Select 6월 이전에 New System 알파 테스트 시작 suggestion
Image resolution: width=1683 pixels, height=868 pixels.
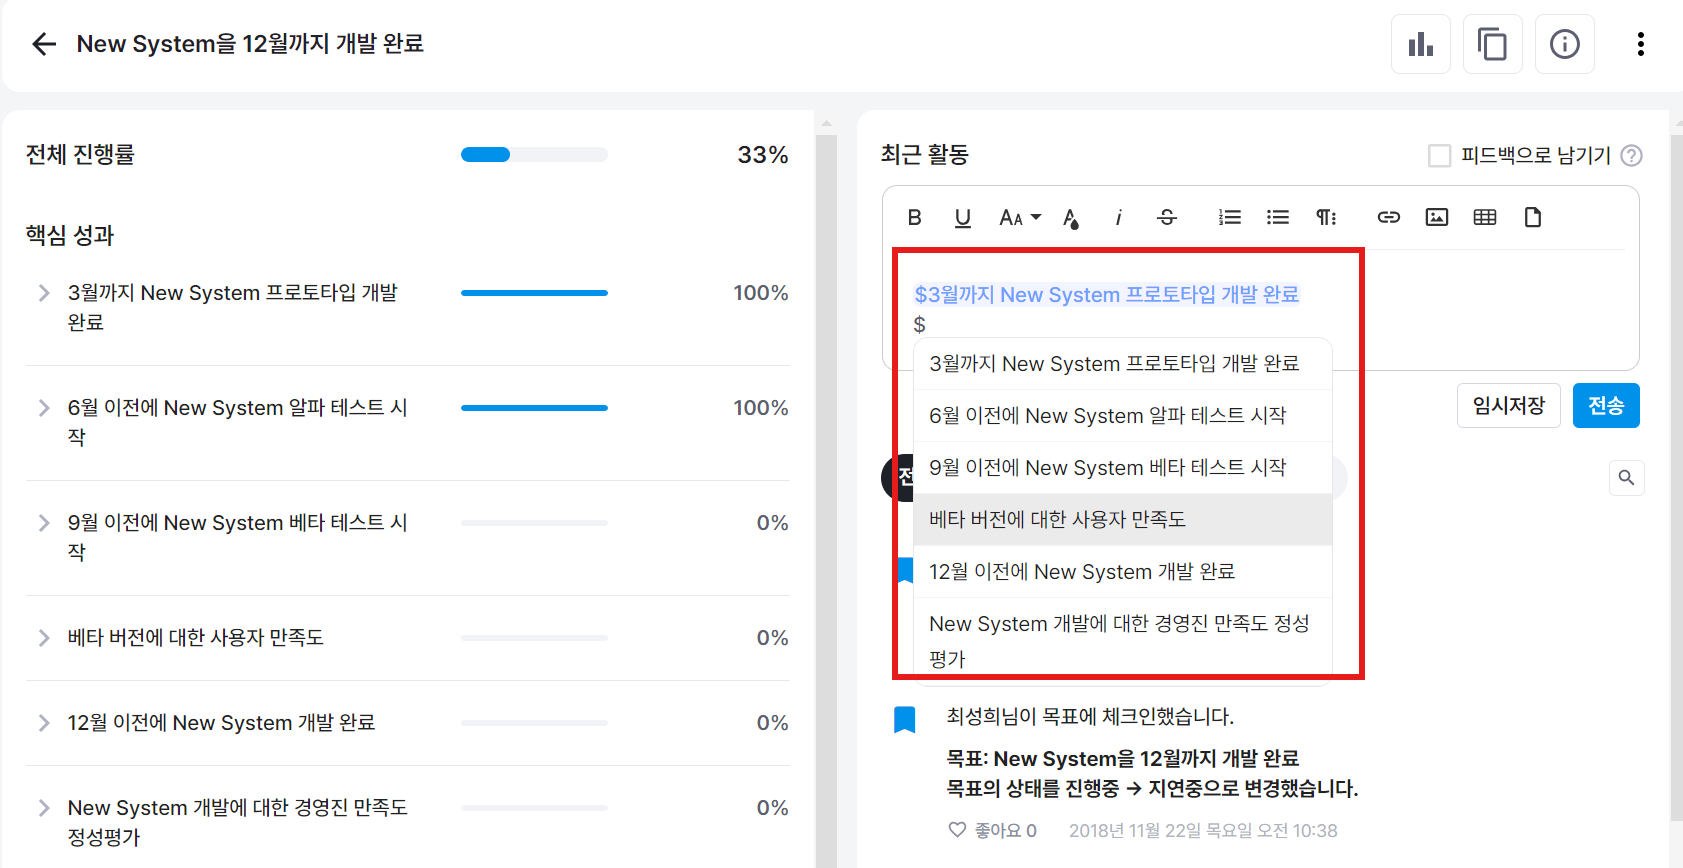point(1107,416)
